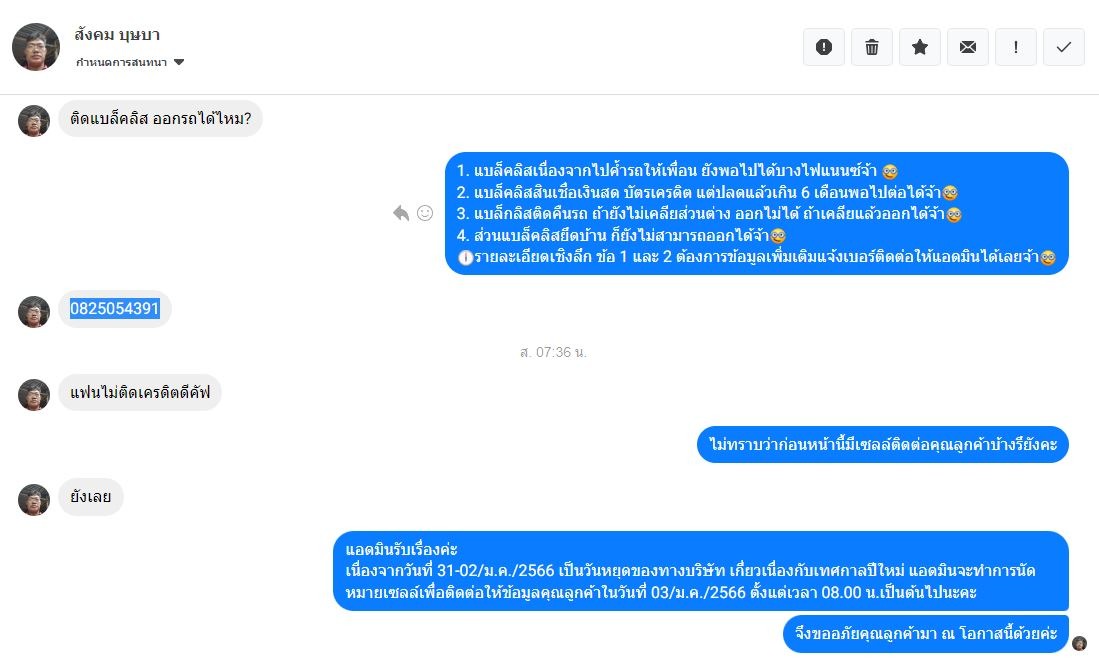
Task: Click the reply arrow beside blacklist message
Action: [x=401, y=213]
